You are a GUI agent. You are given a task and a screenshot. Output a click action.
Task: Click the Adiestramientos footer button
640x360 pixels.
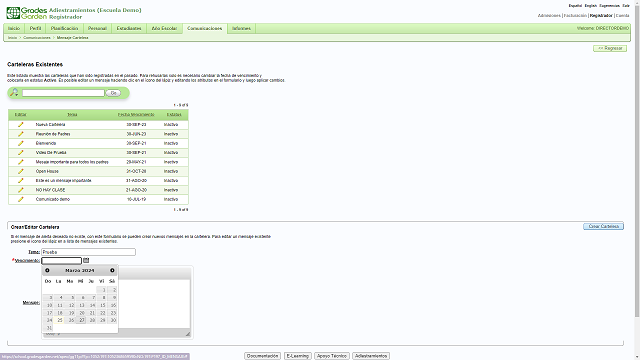371,356
